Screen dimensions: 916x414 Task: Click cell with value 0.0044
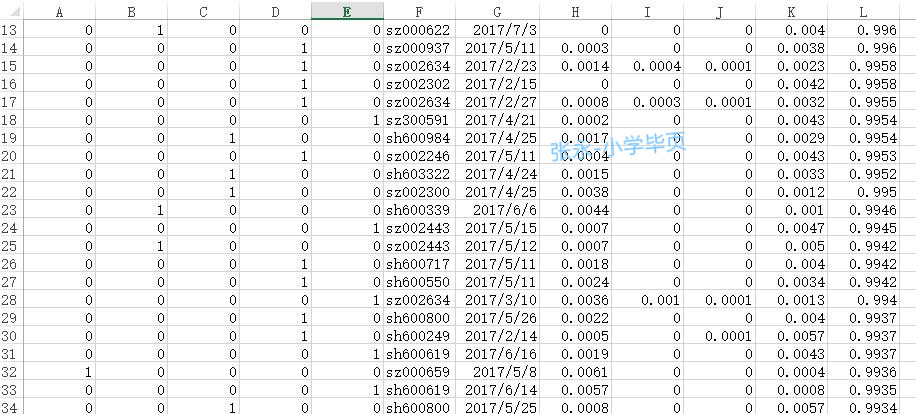click(575, 210)
